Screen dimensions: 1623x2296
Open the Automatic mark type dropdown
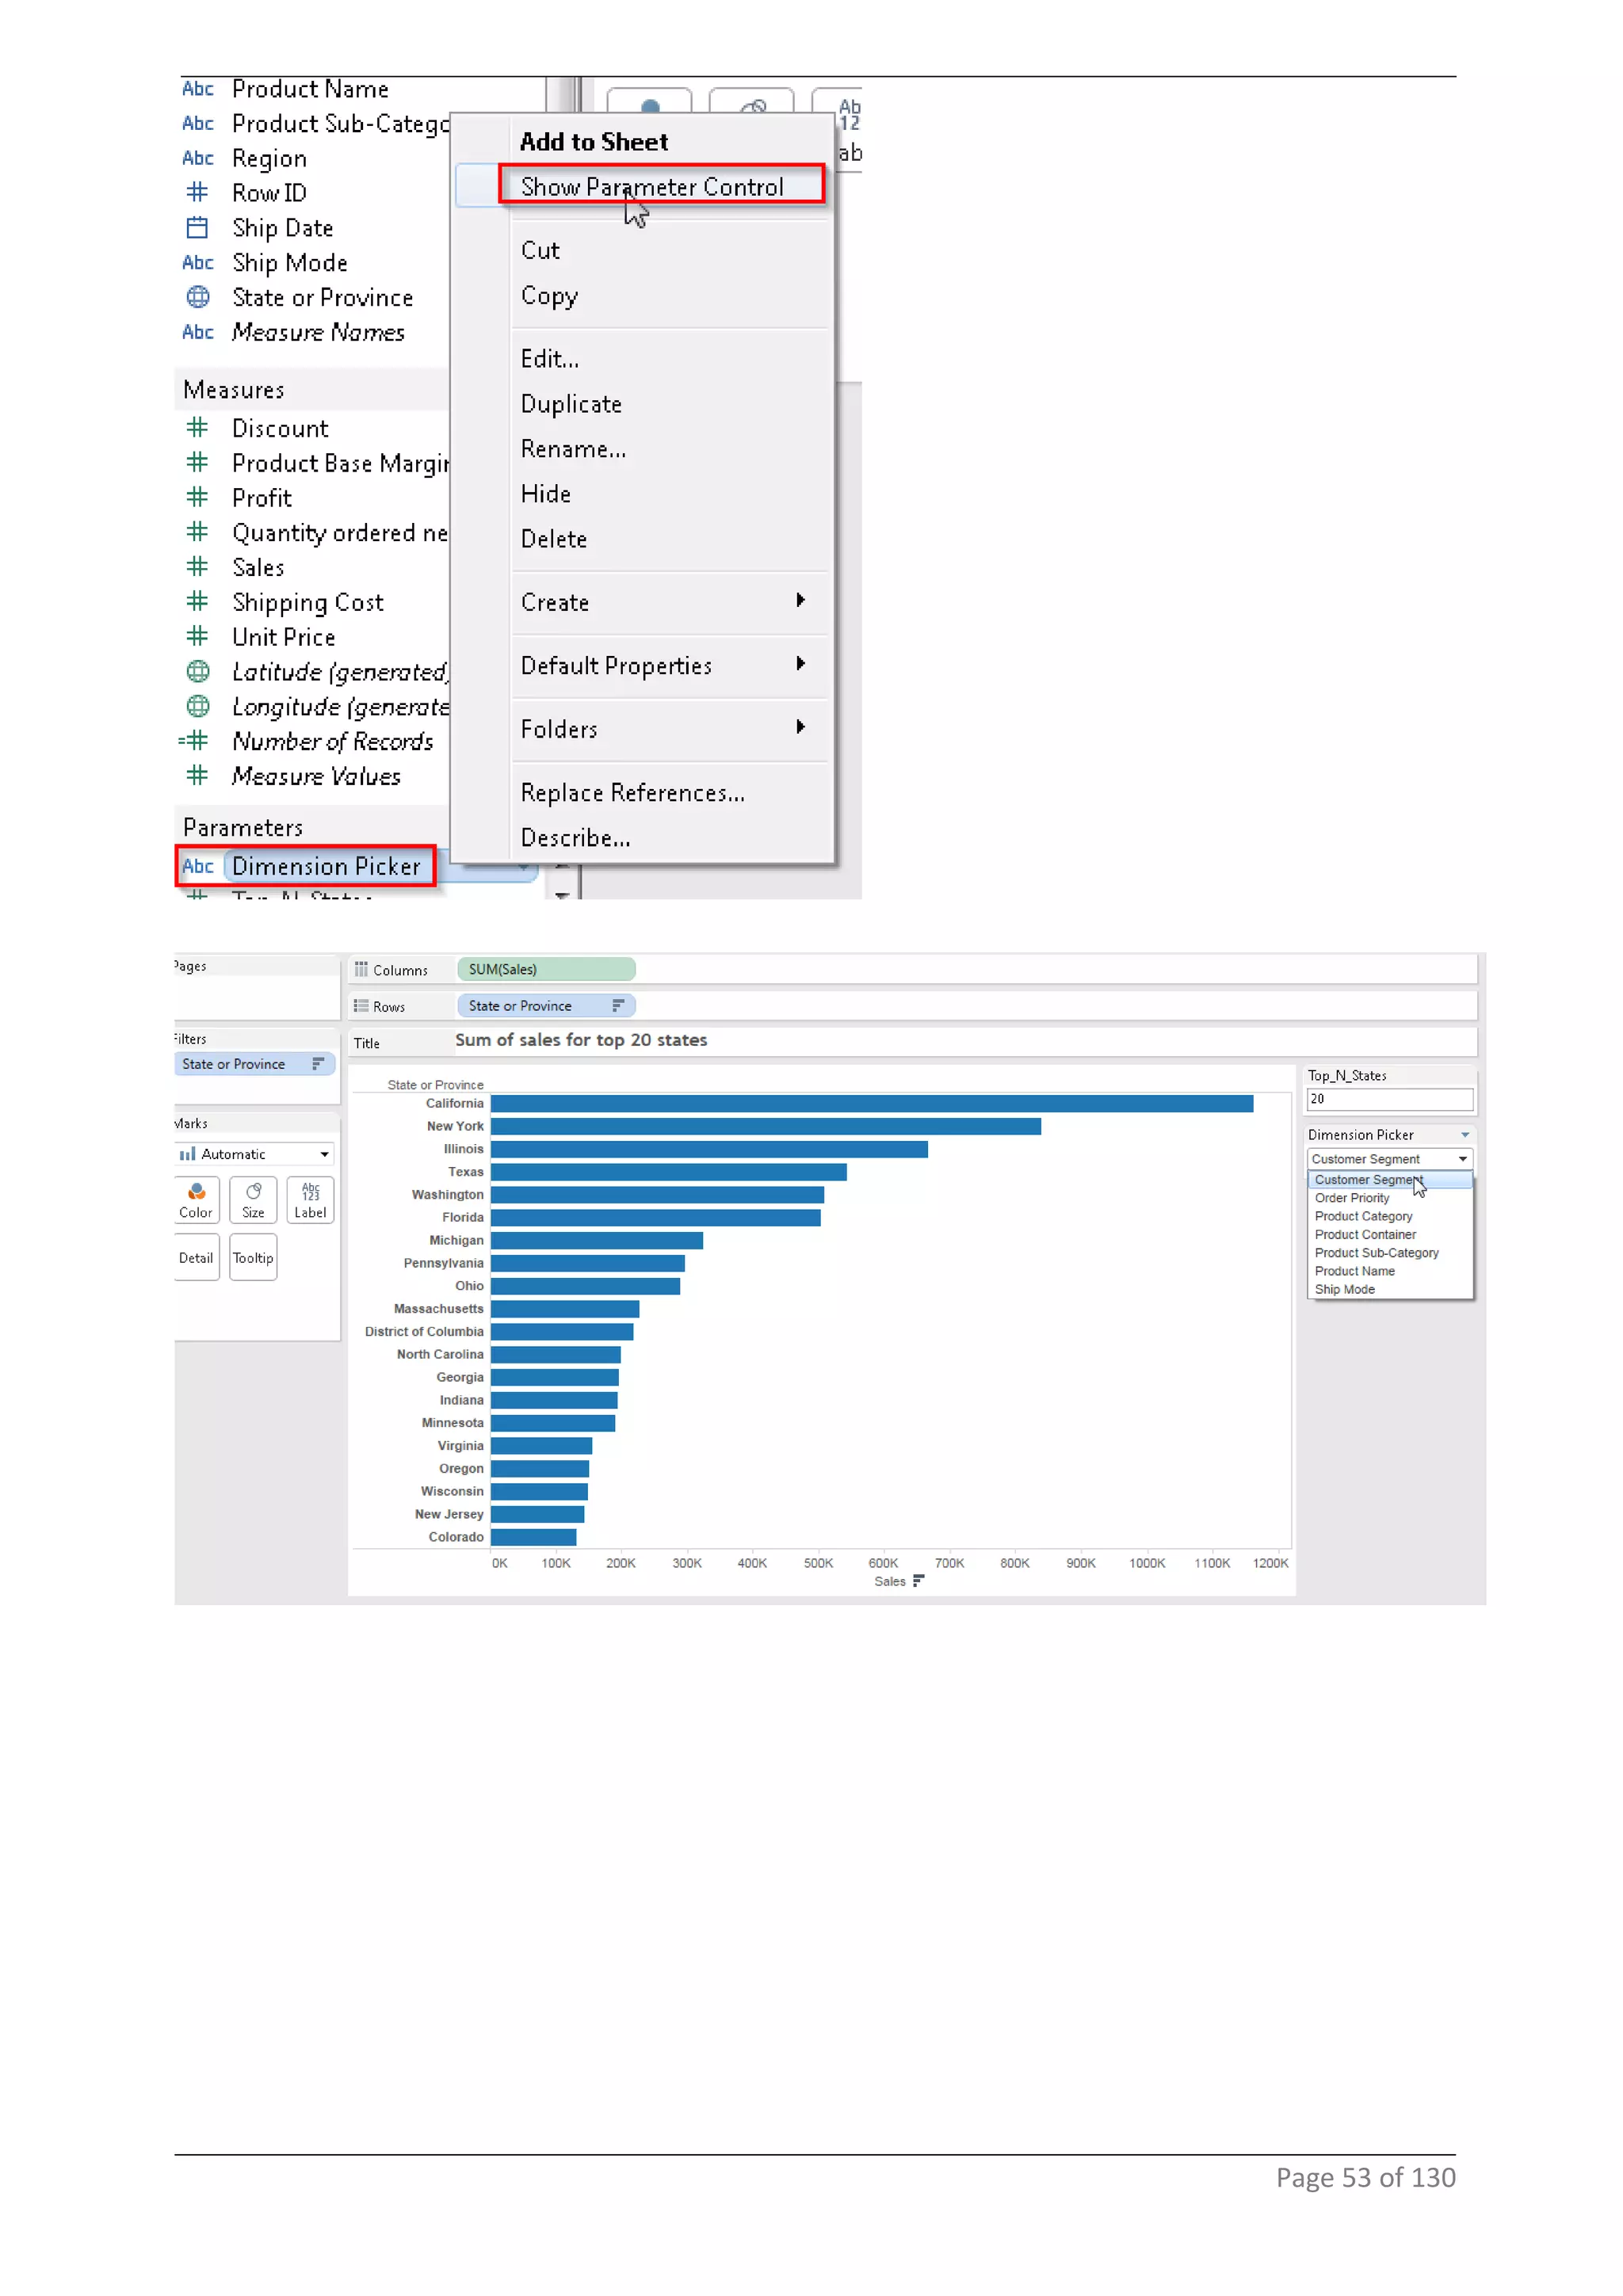point(324,1154)
